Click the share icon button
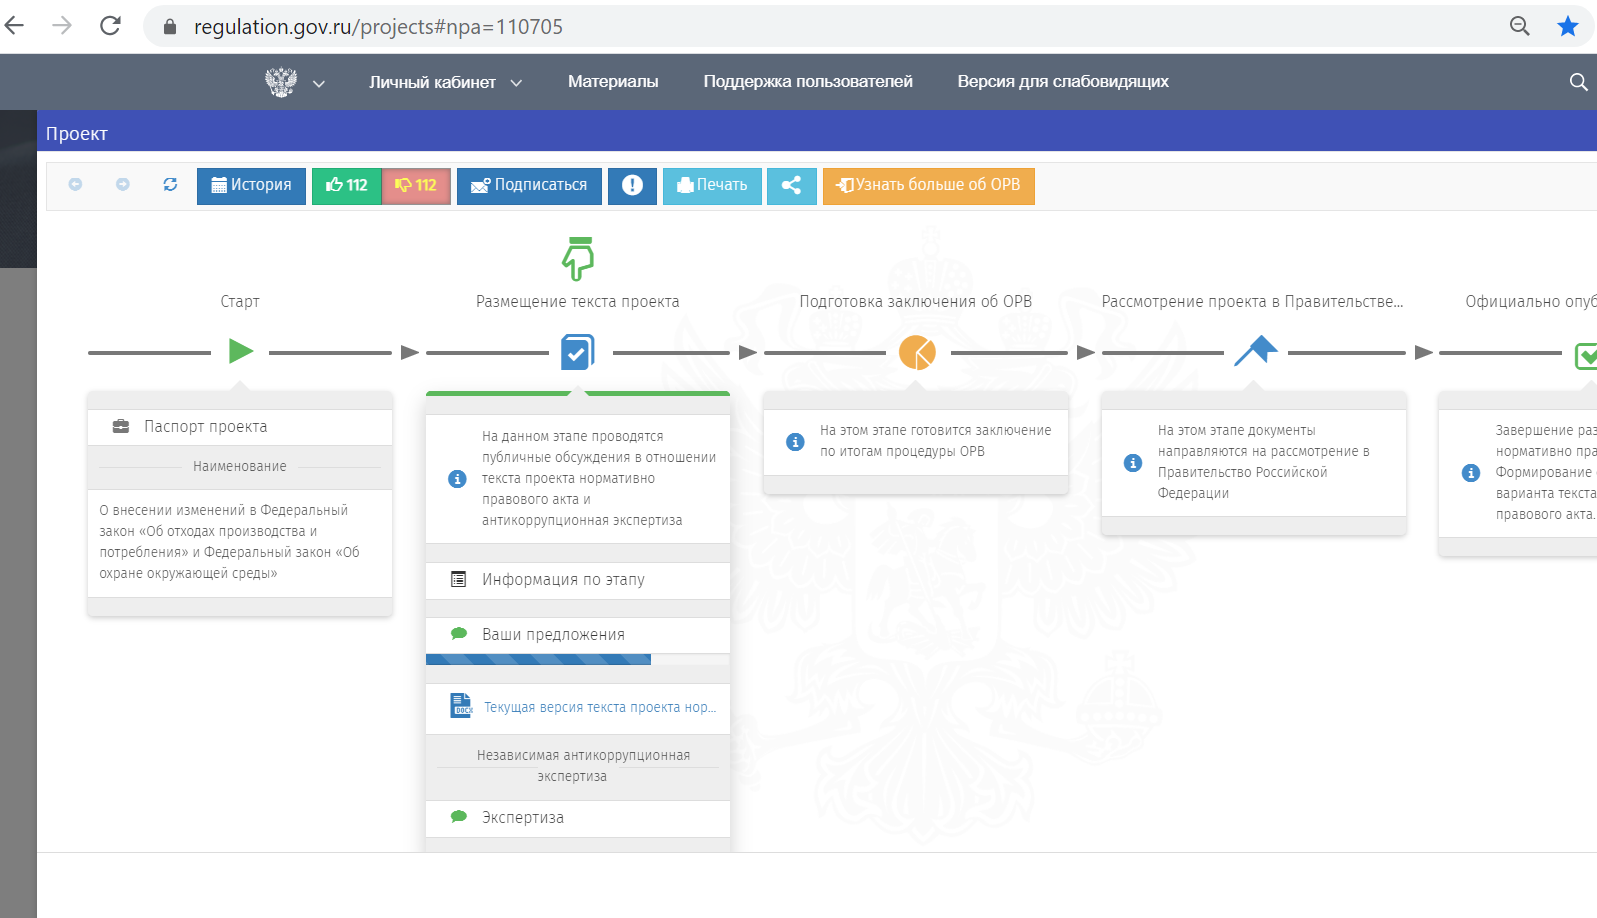Screen dimensions: 1597x918 pyautogui.click(x=791, y=186)
